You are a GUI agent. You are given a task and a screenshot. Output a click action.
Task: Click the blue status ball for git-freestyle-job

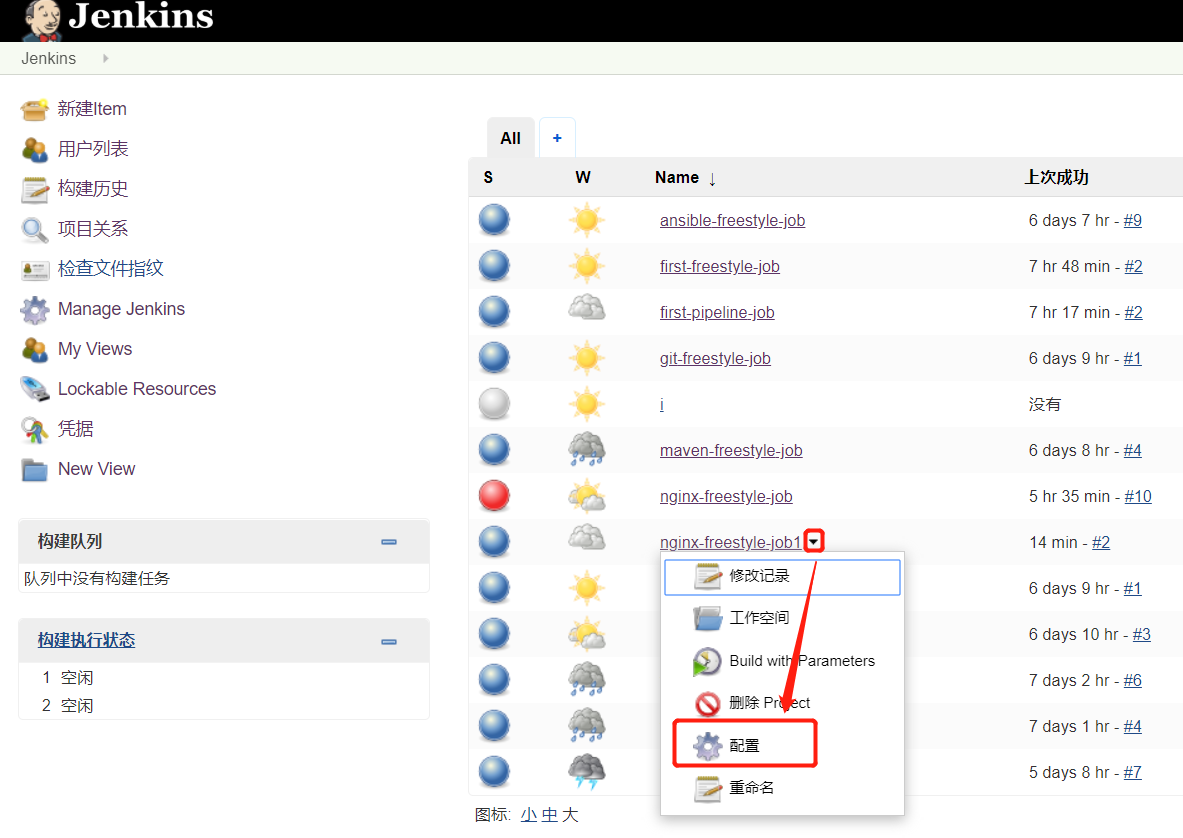[494, 358]
